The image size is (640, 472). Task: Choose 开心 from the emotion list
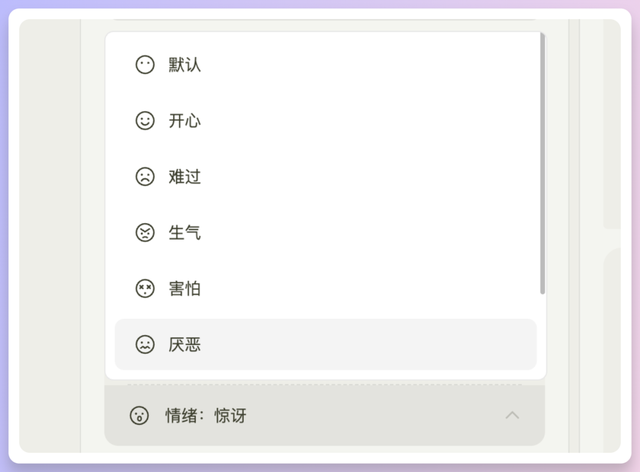click(185, 121)
